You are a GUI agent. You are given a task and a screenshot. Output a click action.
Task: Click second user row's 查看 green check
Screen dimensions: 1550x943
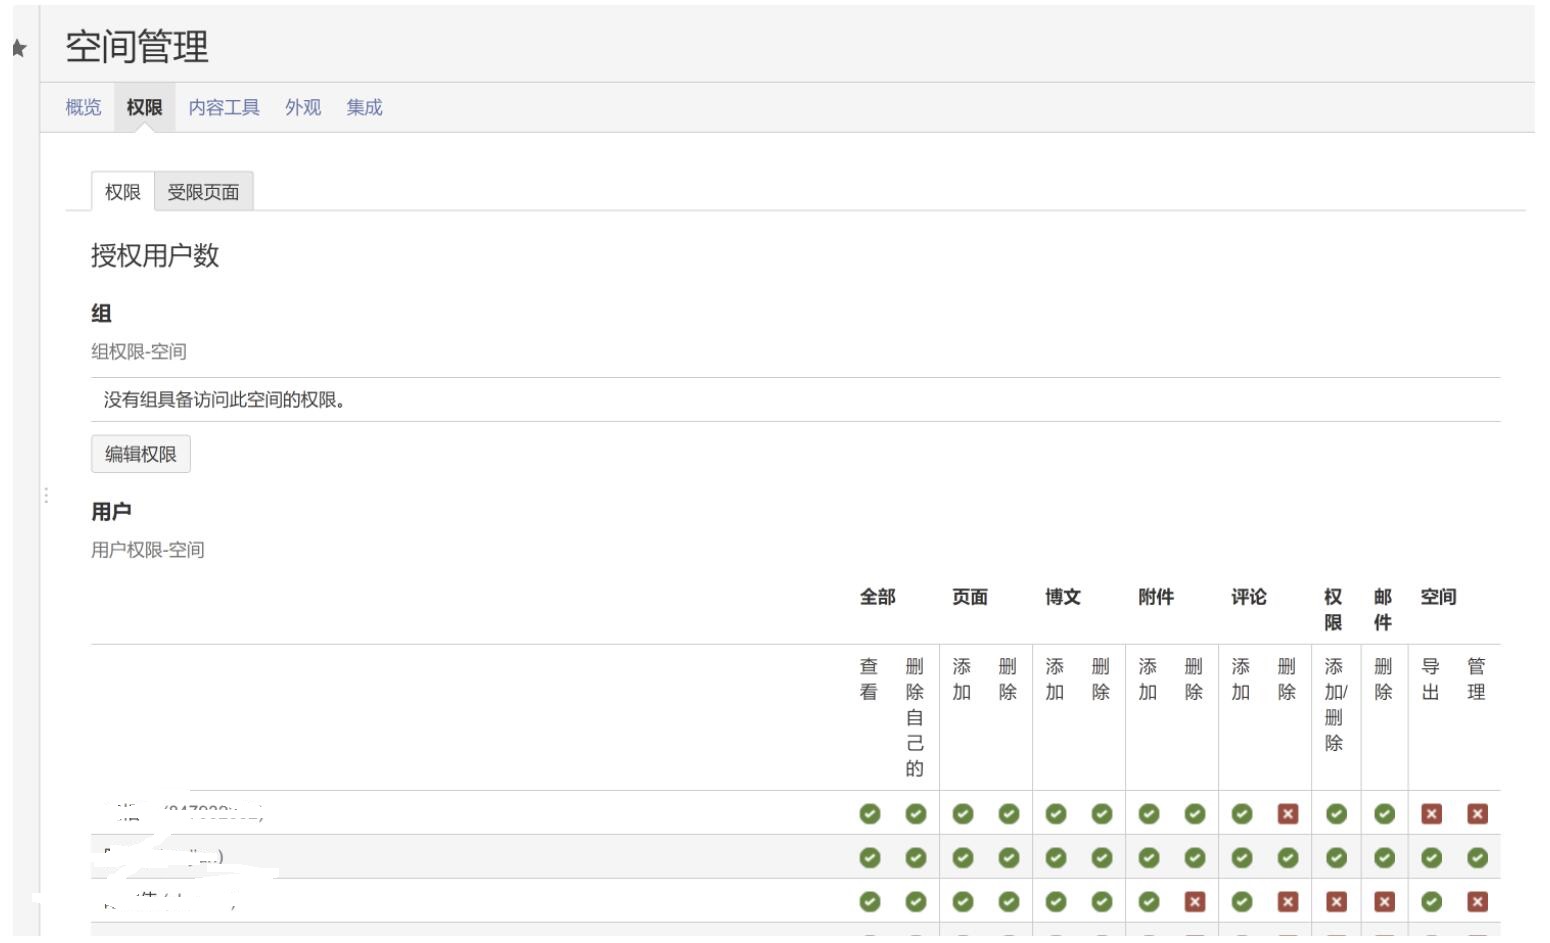pos(869,858)
